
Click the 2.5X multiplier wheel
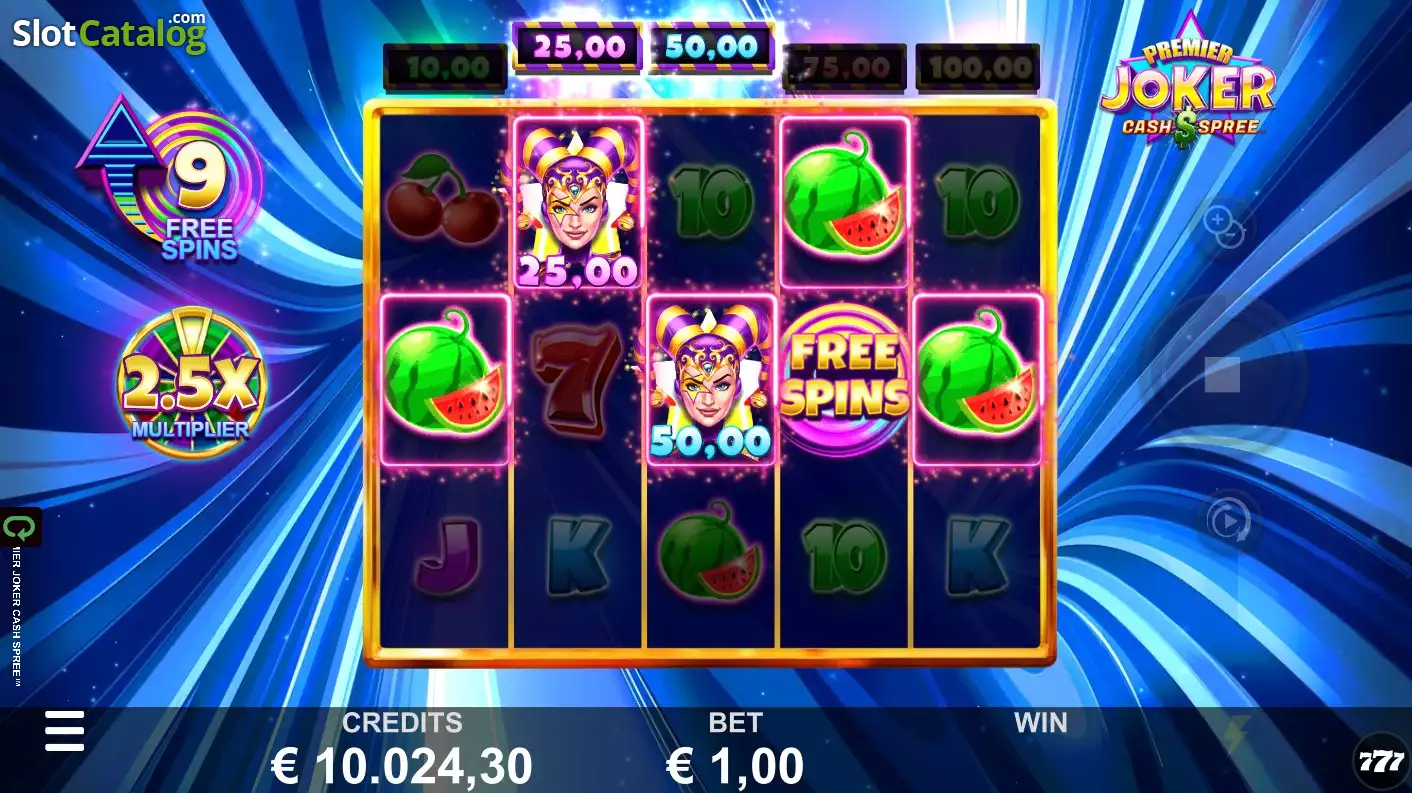(x=192, y=381)
